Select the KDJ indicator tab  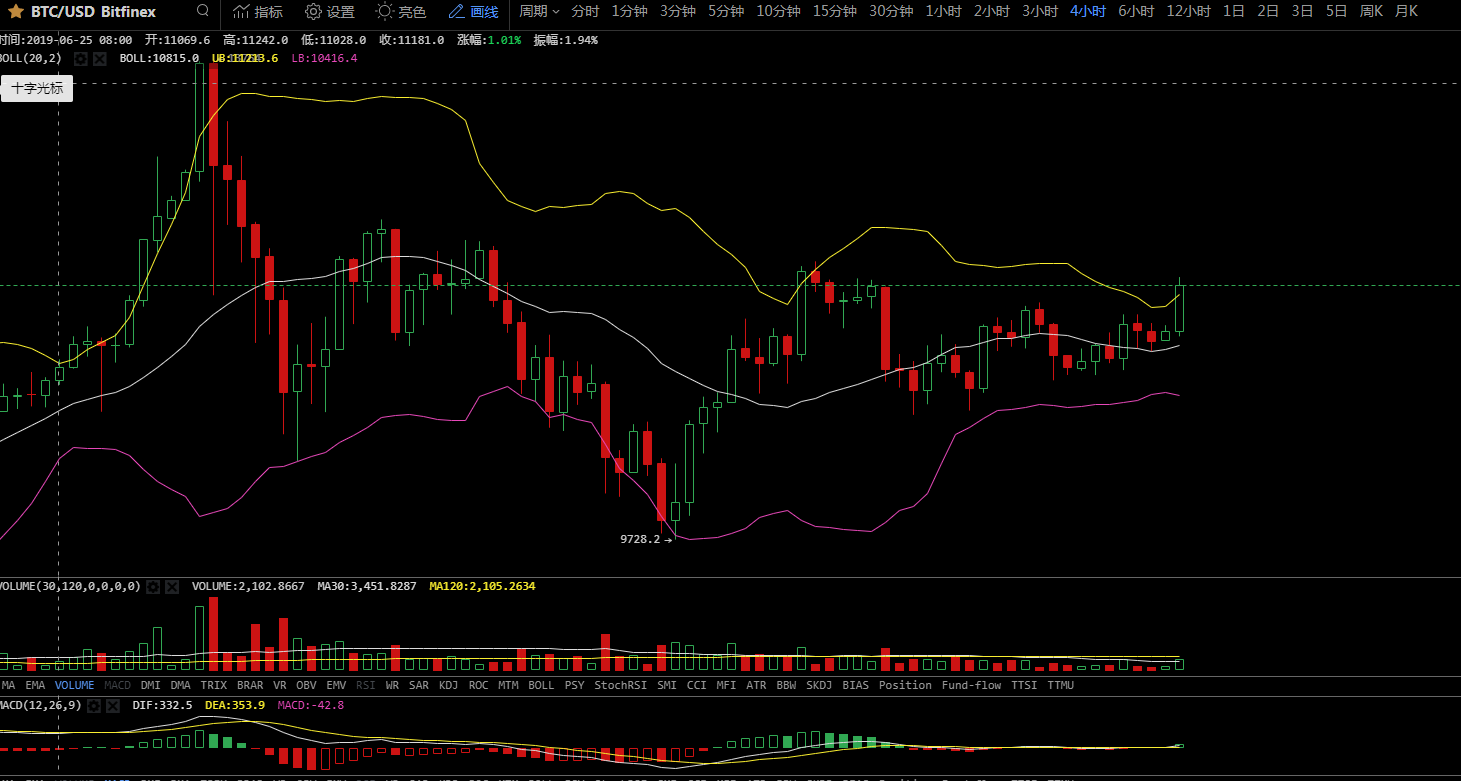point(449,686)
